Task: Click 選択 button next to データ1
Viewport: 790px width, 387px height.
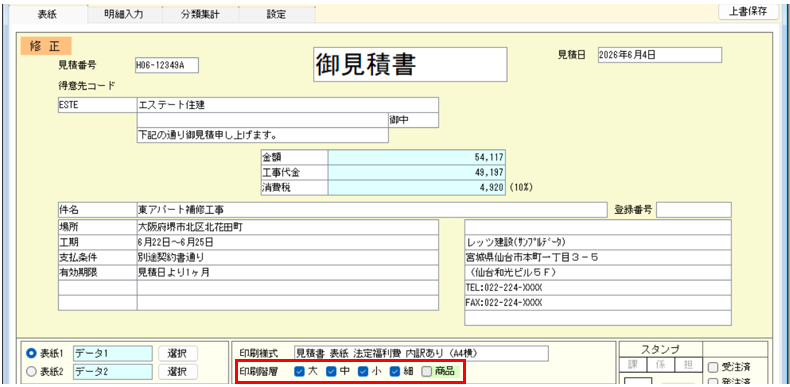Action: [x=177, y=354]
